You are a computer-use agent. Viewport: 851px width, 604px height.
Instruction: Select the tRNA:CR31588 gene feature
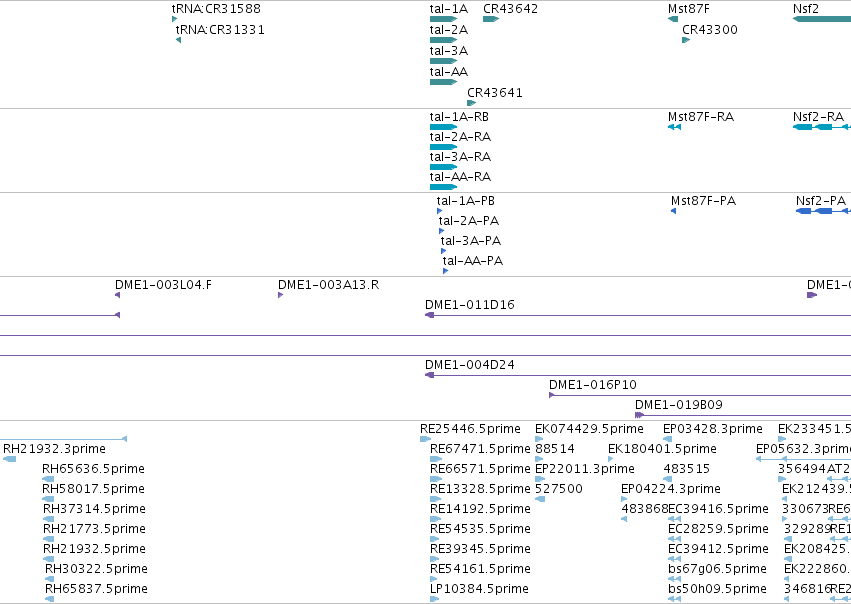pyautogui.click(x=174, y=19)
